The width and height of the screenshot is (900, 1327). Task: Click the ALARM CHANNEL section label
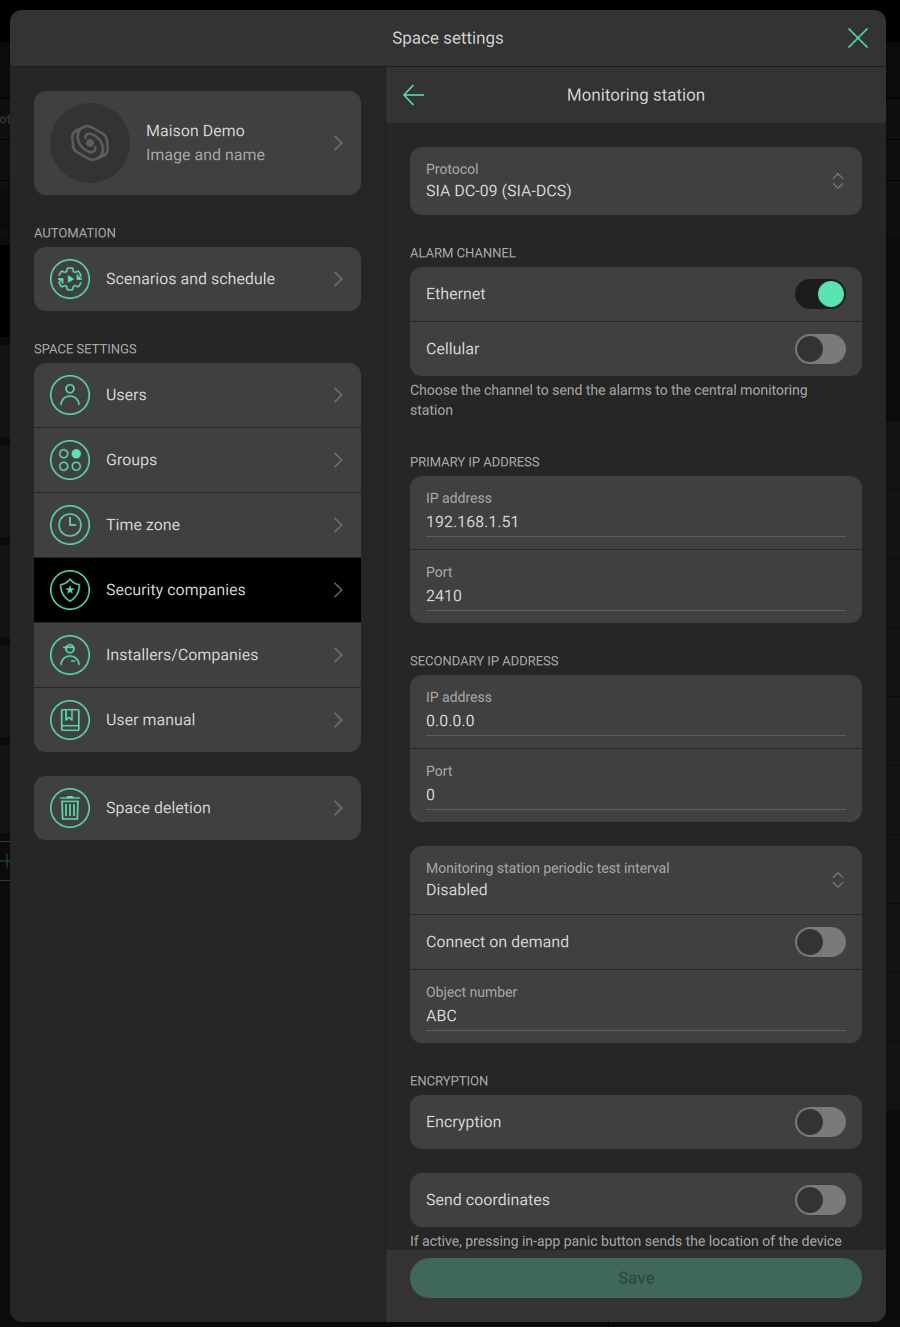point(463,253)
